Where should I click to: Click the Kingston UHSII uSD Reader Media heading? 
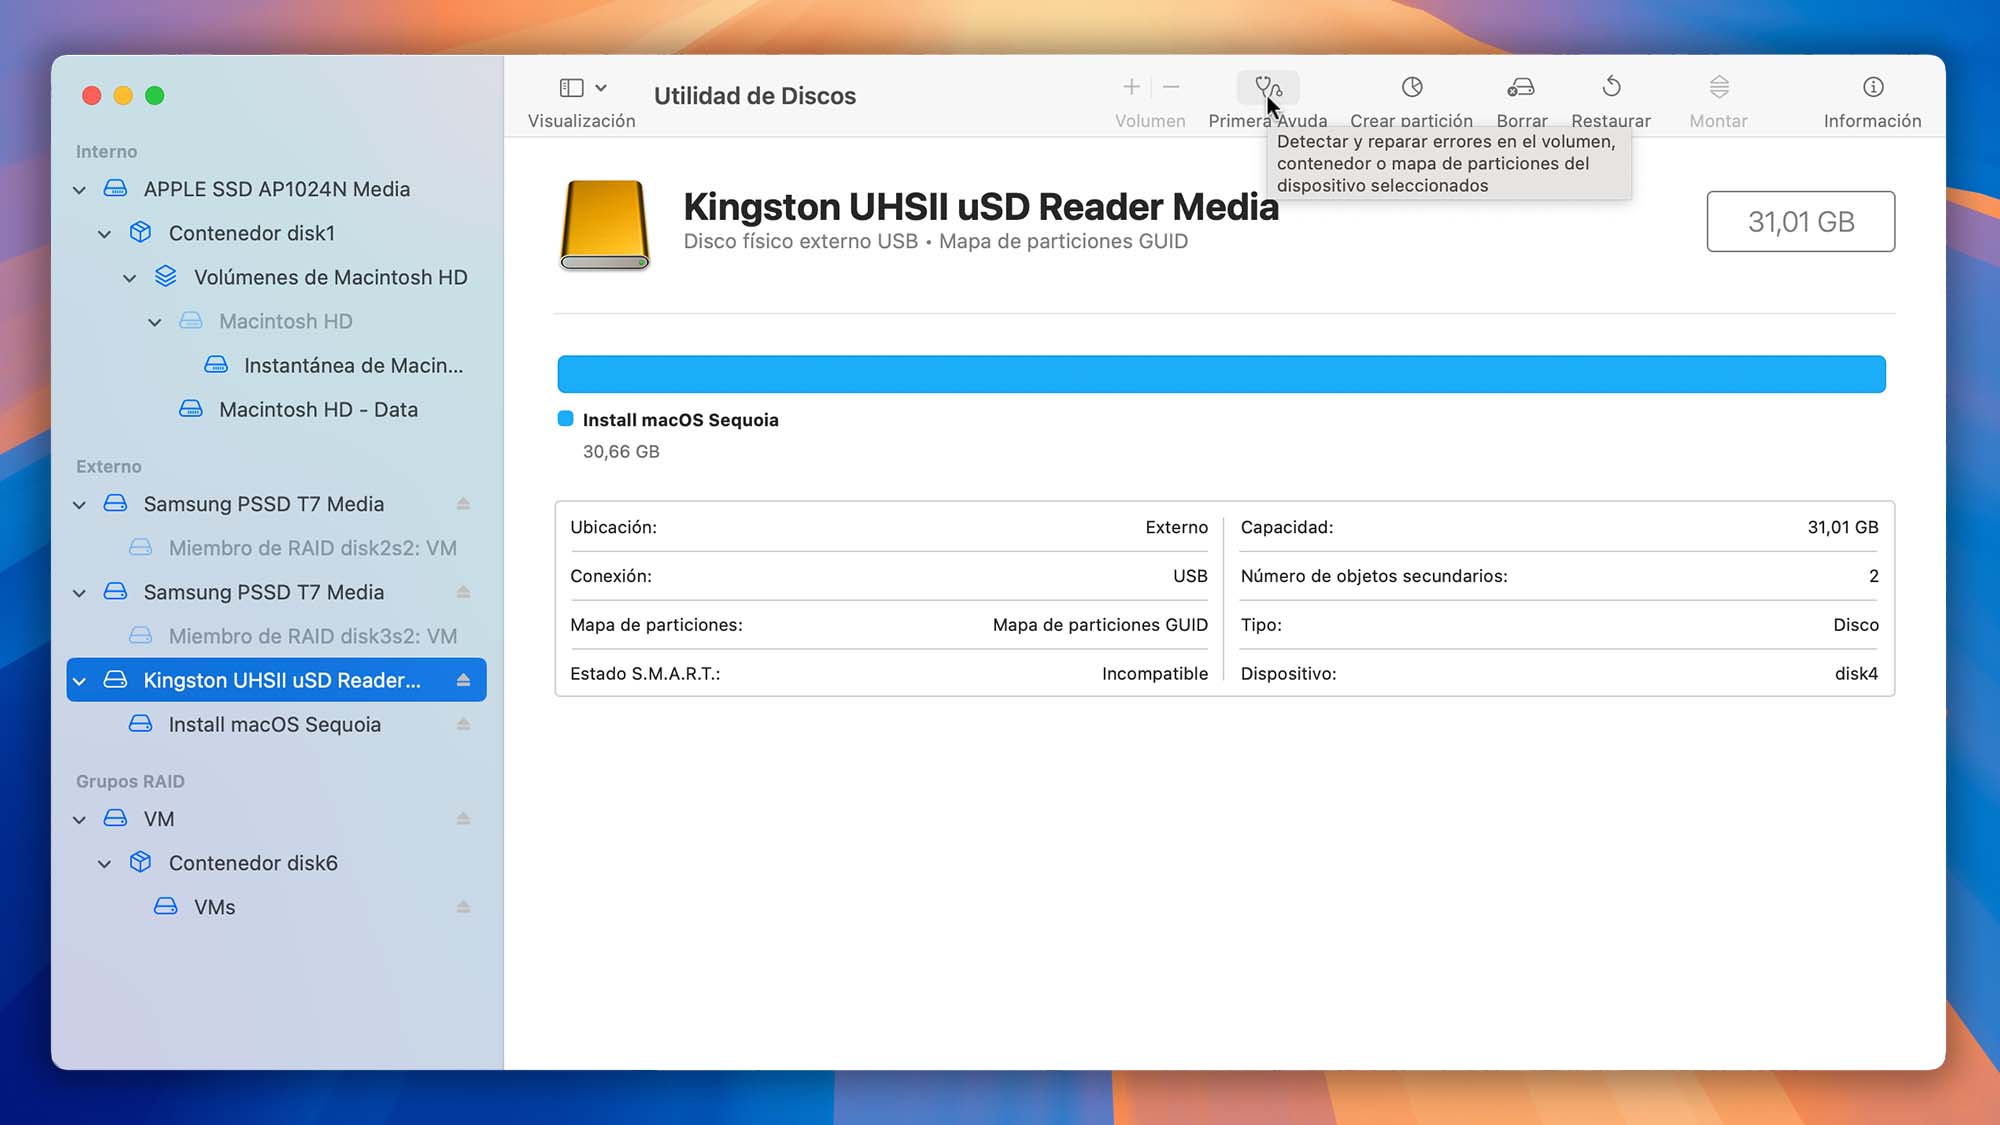(981, 207)
